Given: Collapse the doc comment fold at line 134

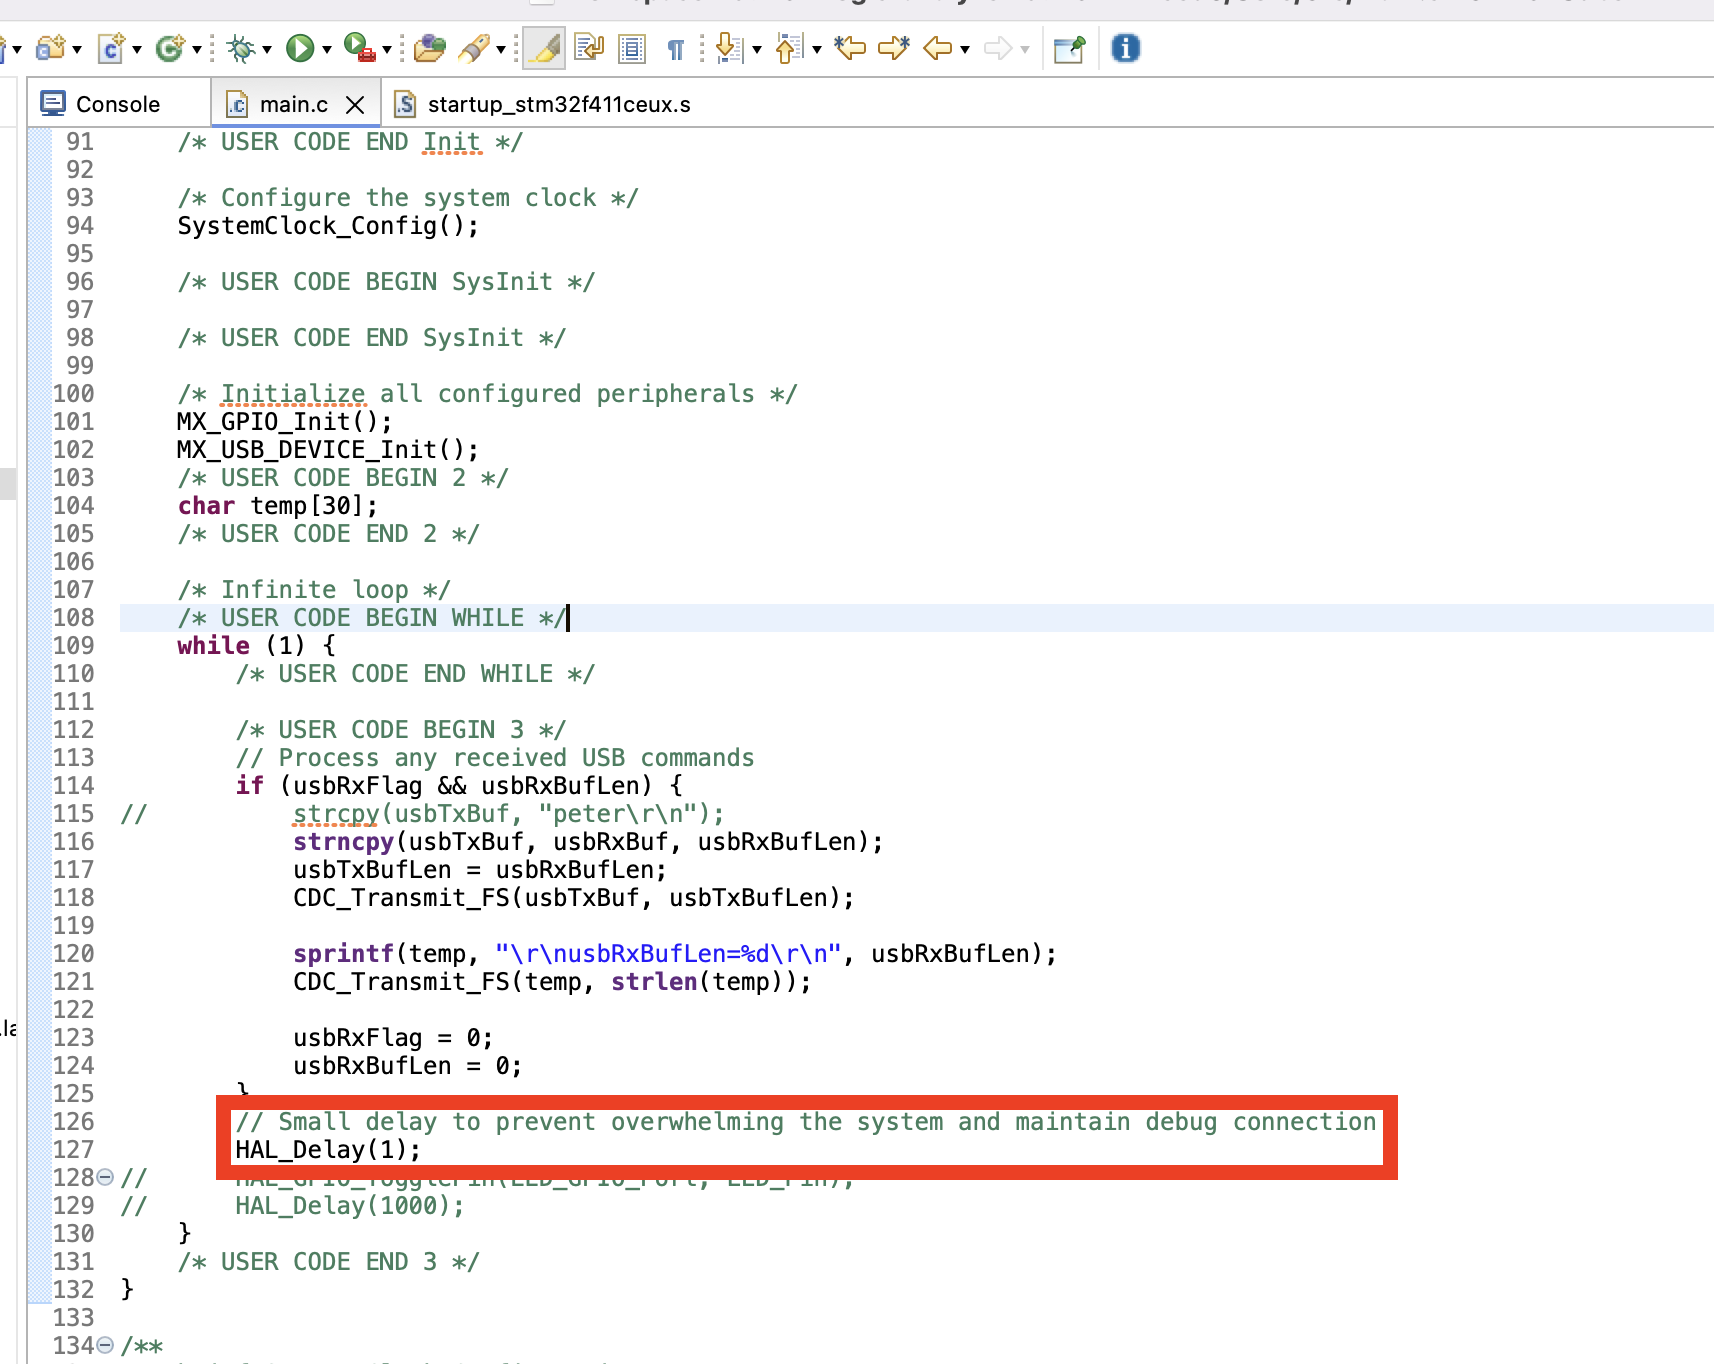Looking at the screenshot, I should 105,1345.
